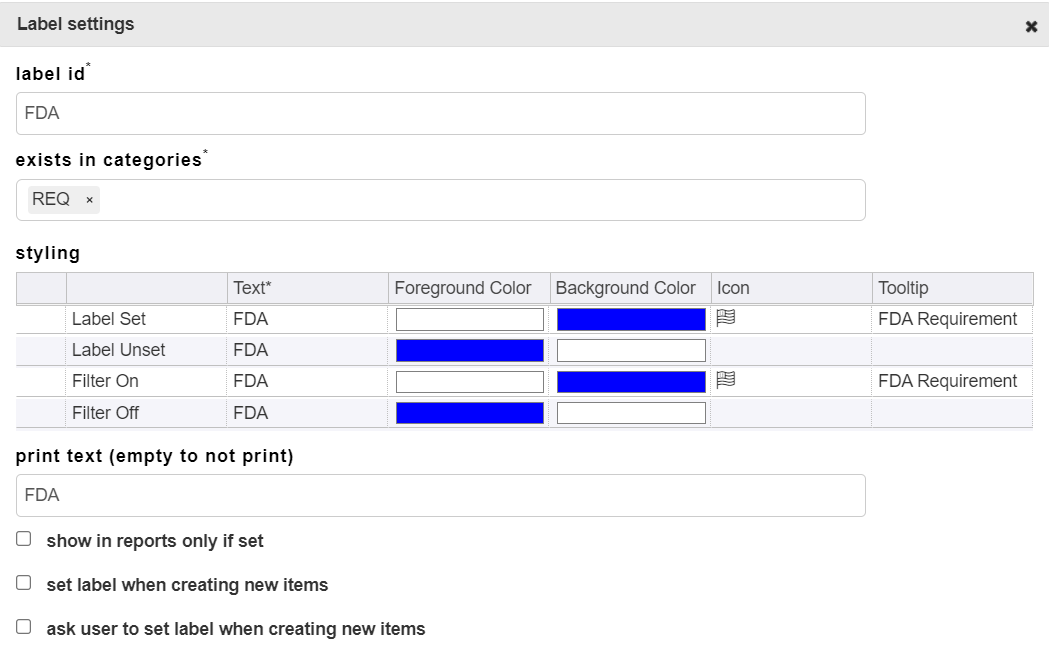
Task: Select the Label Unset row name
Action: (118, 350)
